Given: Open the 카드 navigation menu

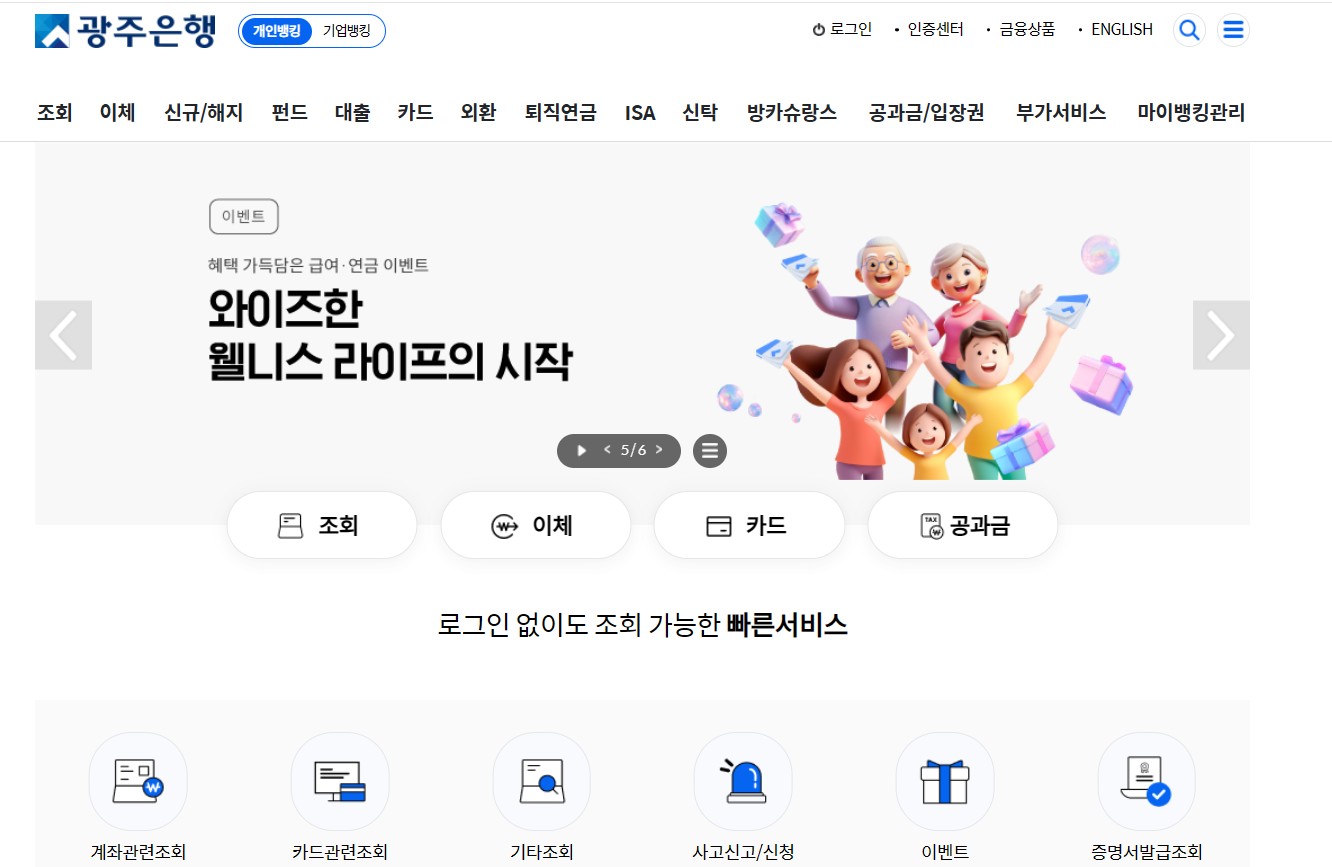Looking at the screenshot, I should pos(415,112).
